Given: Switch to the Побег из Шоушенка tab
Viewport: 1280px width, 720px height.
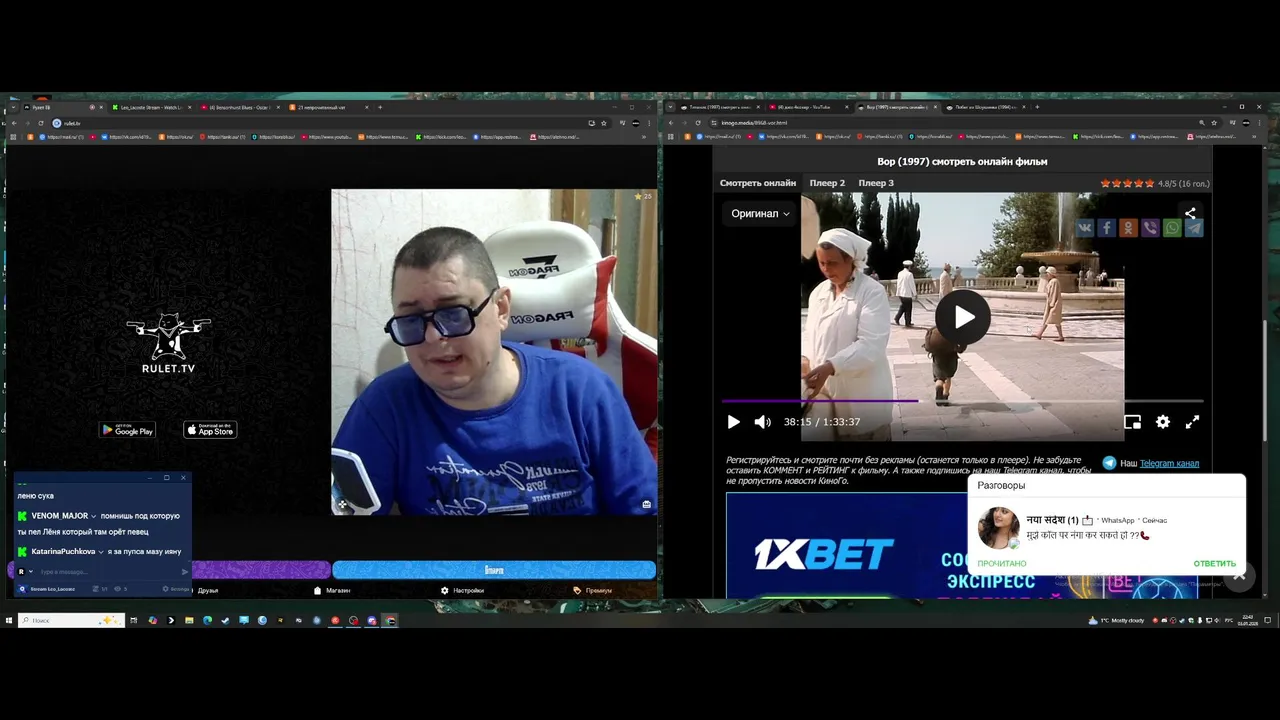Looking at the screenshot, I should click(986, 107).
